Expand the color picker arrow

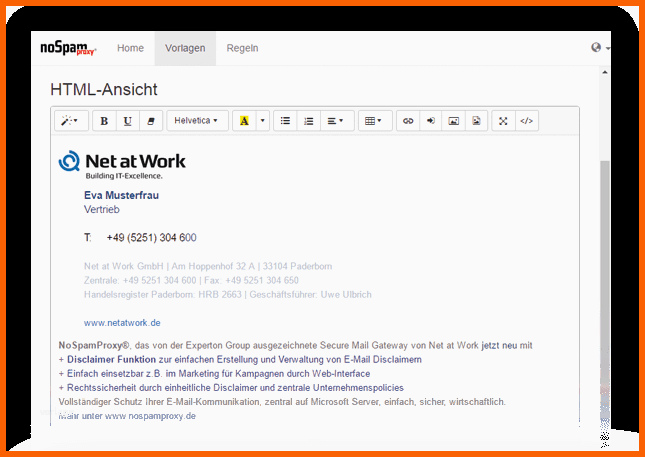pyautogui.click(x=263, y=121)
